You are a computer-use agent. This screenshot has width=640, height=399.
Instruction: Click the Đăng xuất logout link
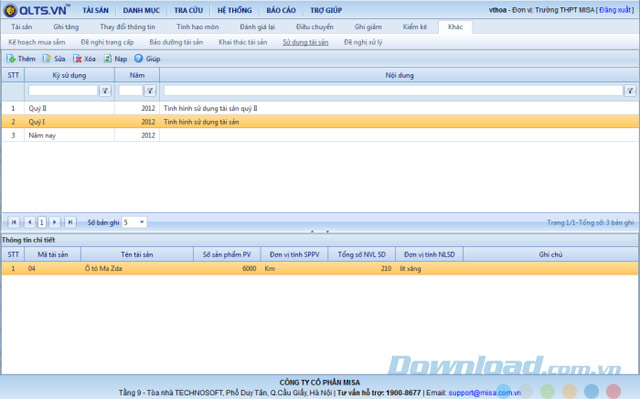(615, 10)
